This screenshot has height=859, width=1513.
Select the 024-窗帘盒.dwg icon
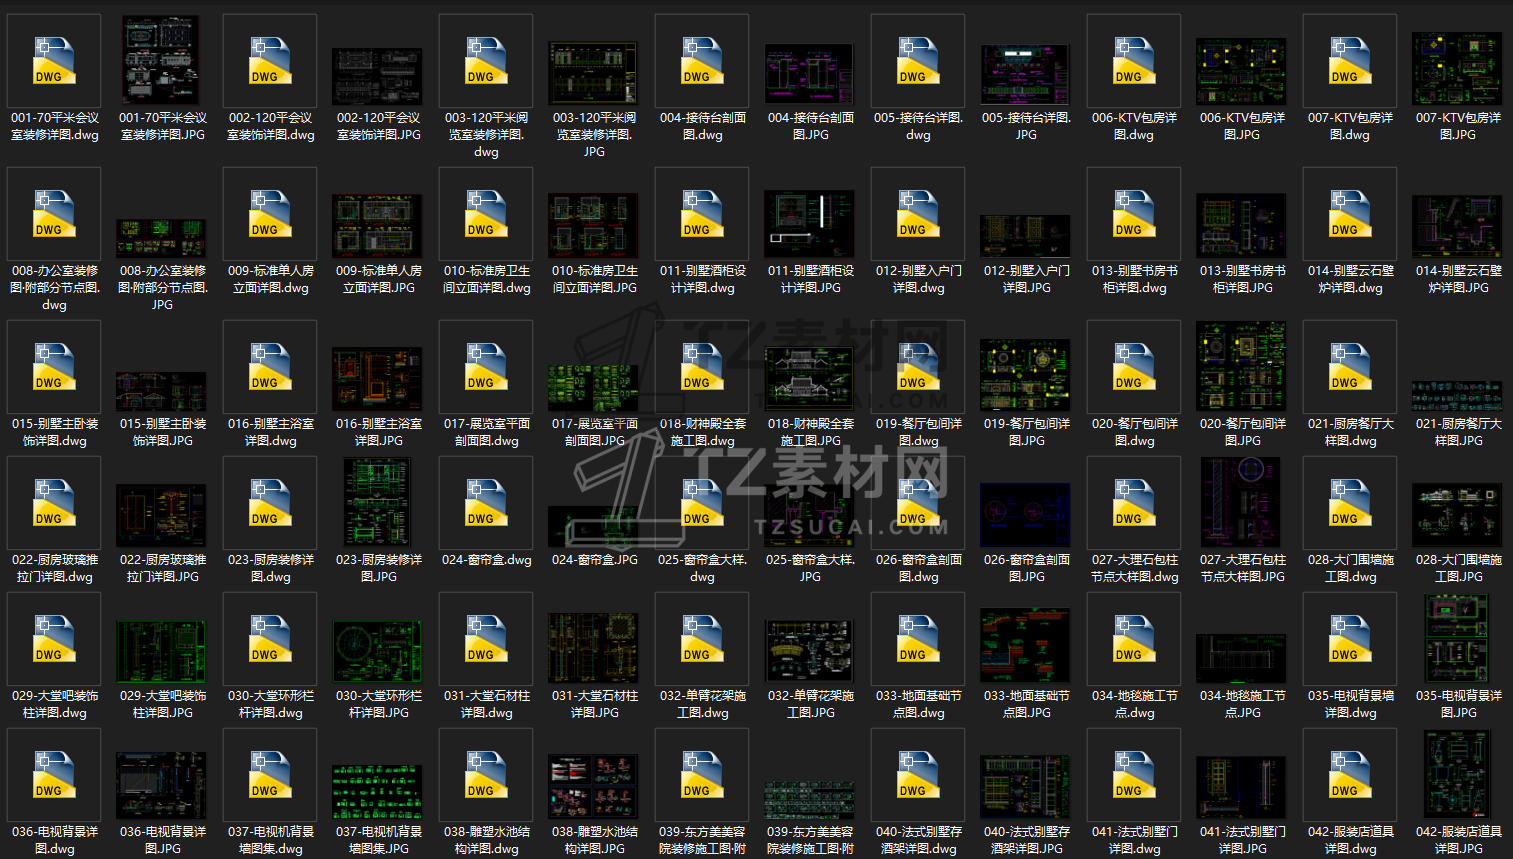click(486, 503)
